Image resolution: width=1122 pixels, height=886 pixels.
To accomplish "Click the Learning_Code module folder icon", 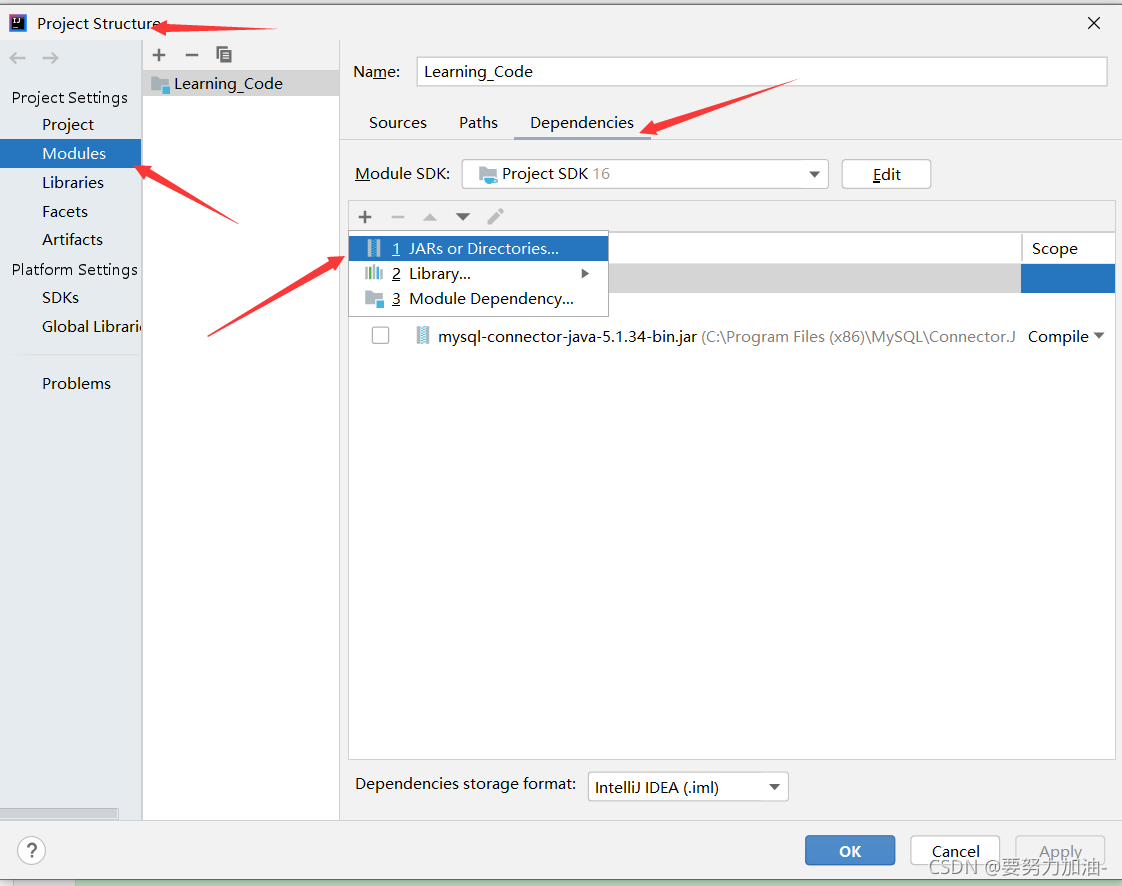I will pos(160,84).
